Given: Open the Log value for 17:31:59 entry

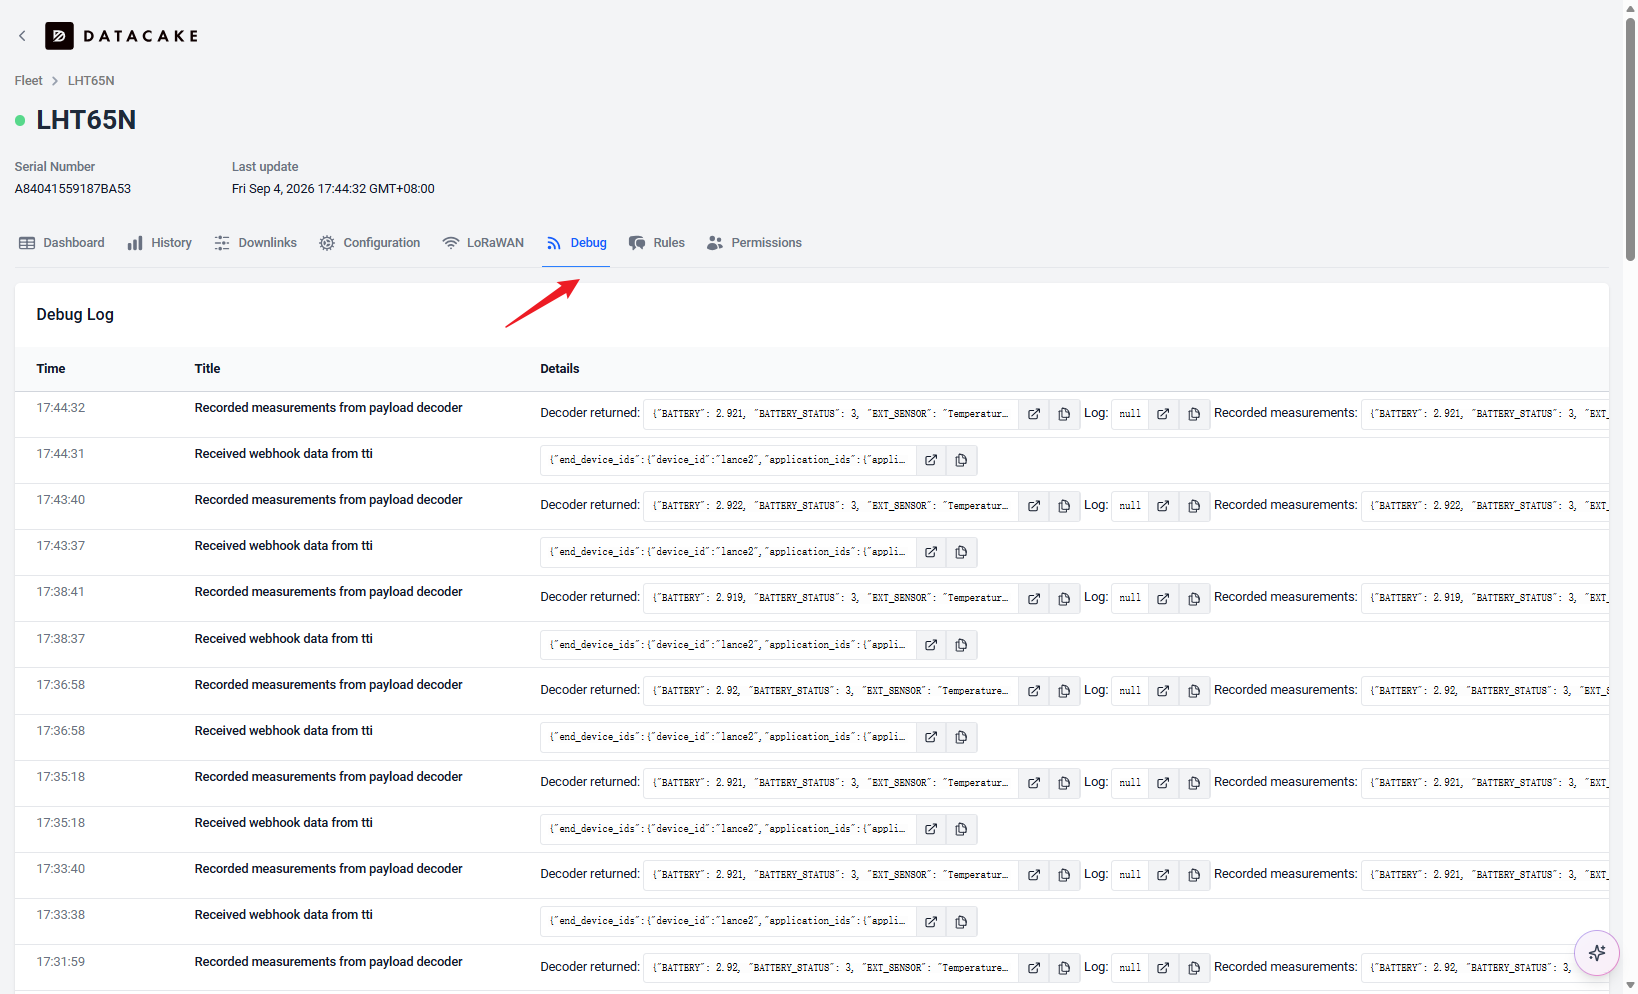Looking at the screenshot, I should coord(1163,968).
